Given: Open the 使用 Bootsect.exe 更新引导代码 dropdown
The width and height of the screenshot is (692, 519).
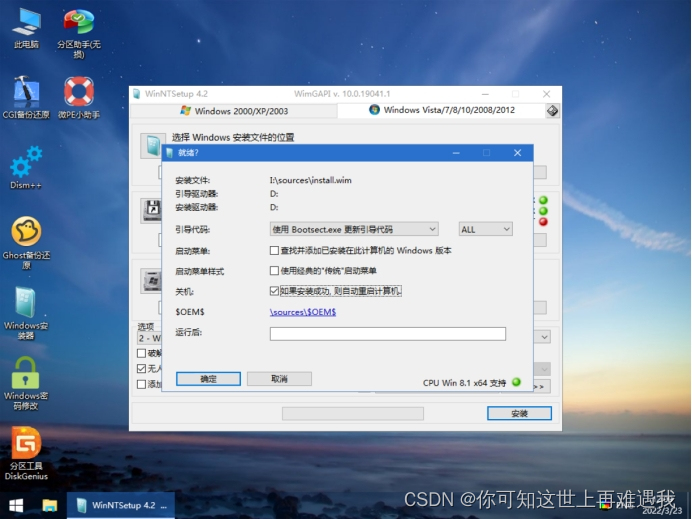Looking at the screenshot, I should coord(354,229).
